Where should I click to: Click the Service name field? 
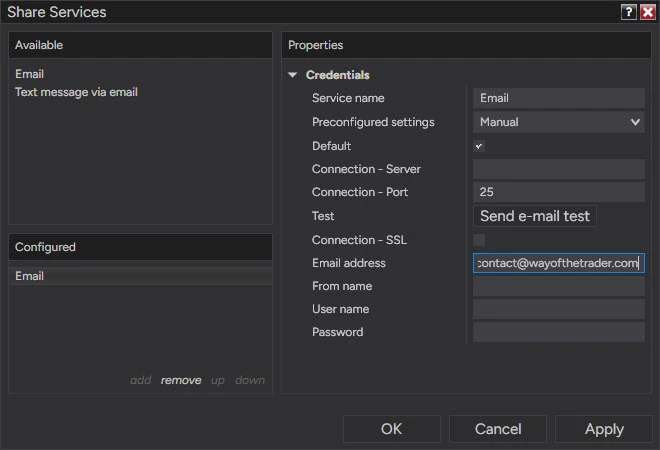(x=559, y=98)
